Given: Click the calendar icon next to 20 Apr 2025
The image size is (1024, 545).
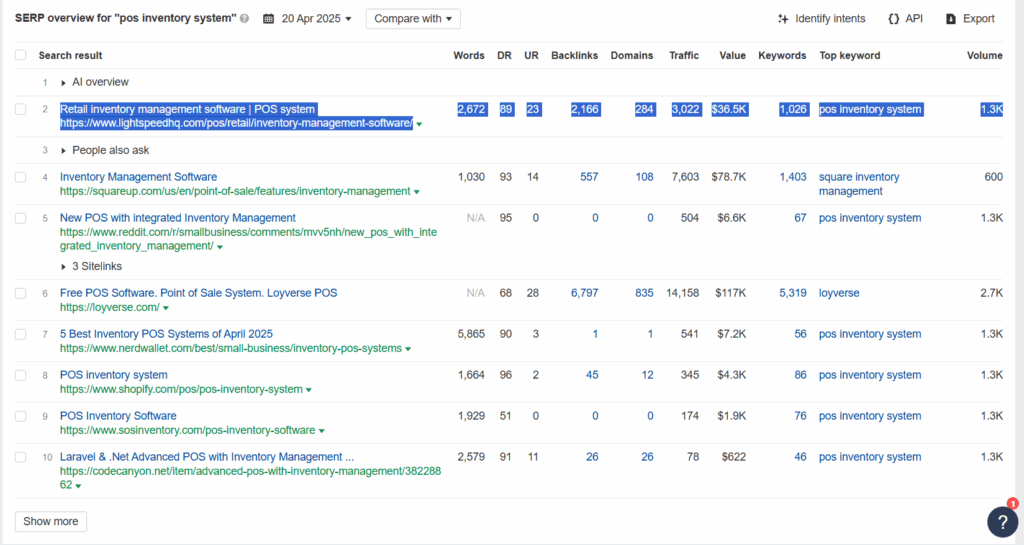Looking at the screenshot, I should (x=268, y=19).
